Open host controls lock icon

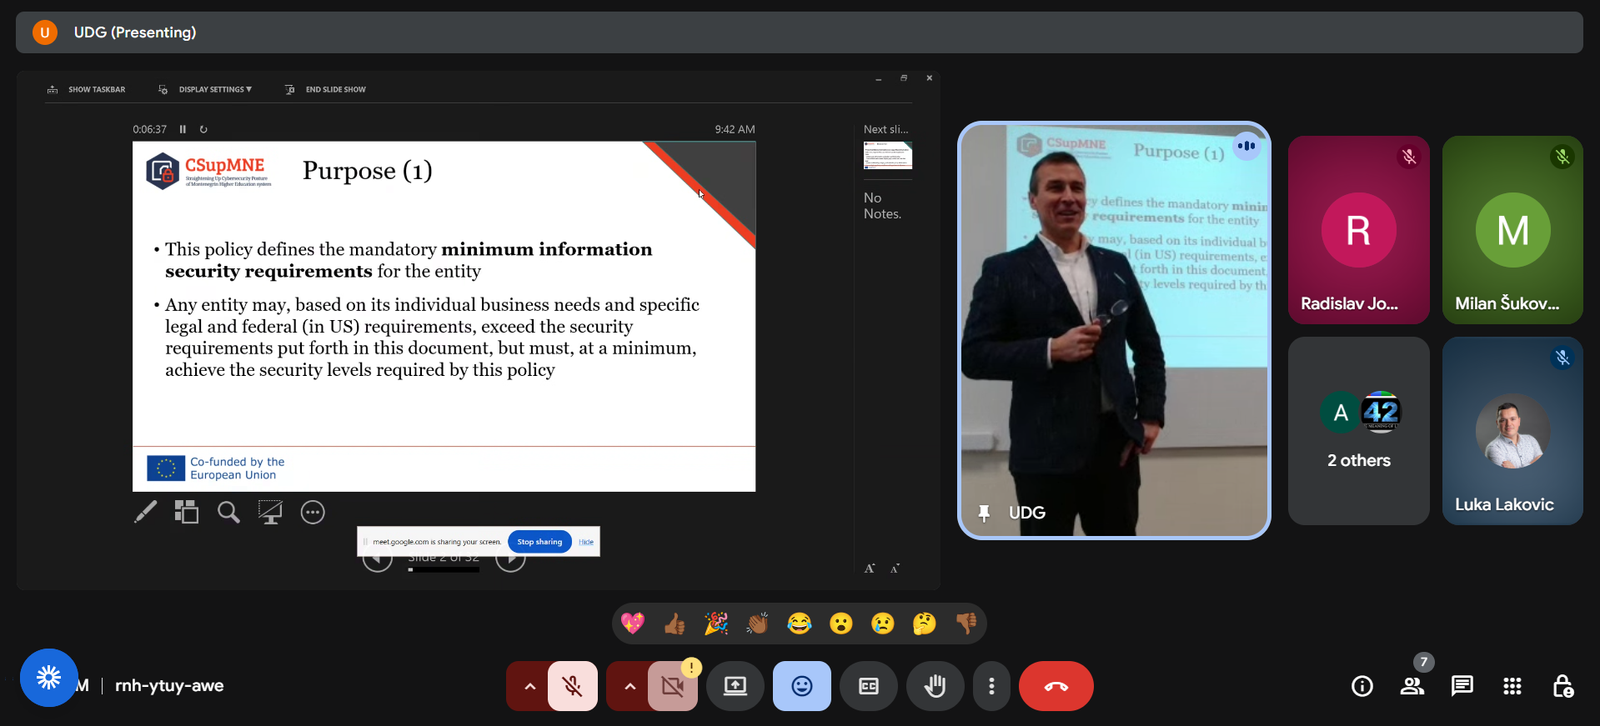tap(1562, 686)
